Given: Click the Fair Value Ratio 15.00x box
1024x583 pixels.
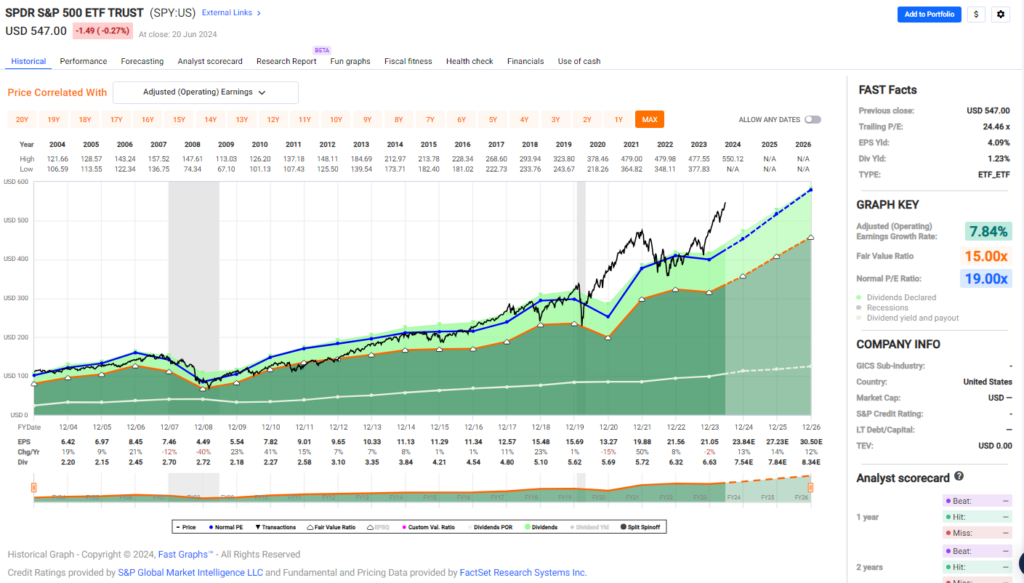Looking at the screenshot, I should 985,255.
